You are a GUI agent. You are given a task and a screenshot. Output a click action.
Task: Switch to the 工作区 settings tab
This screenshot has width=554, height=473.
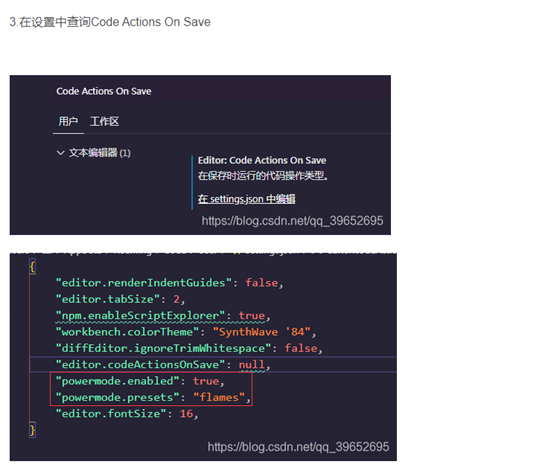tap(104, 122)
